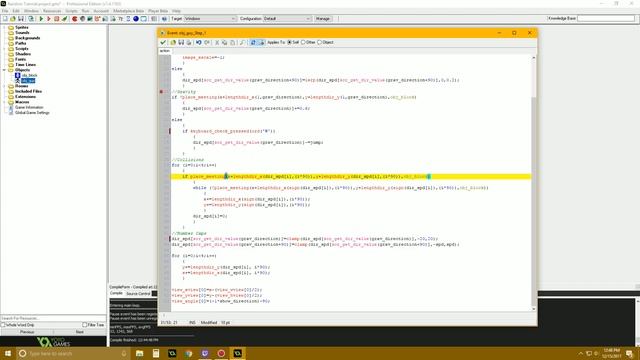Screen dimensions: 640x360
Task: Run in debug mode with red play icon
Action: click(x=49, y=19)
